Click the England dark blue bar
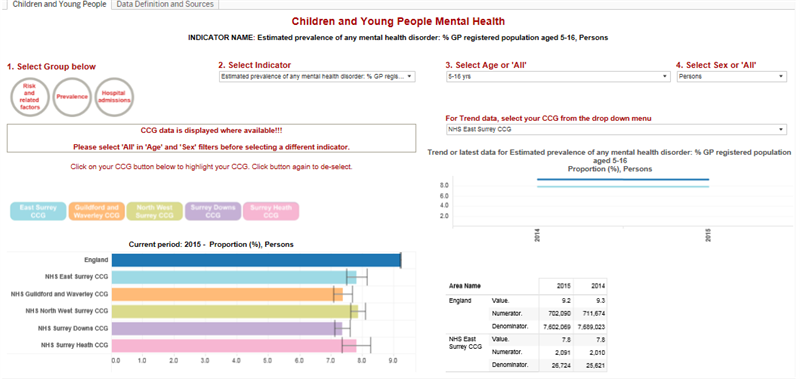Image resolution: width=800 pixels, height=379 pixels. pyautogui.click(x=256, y=260)
